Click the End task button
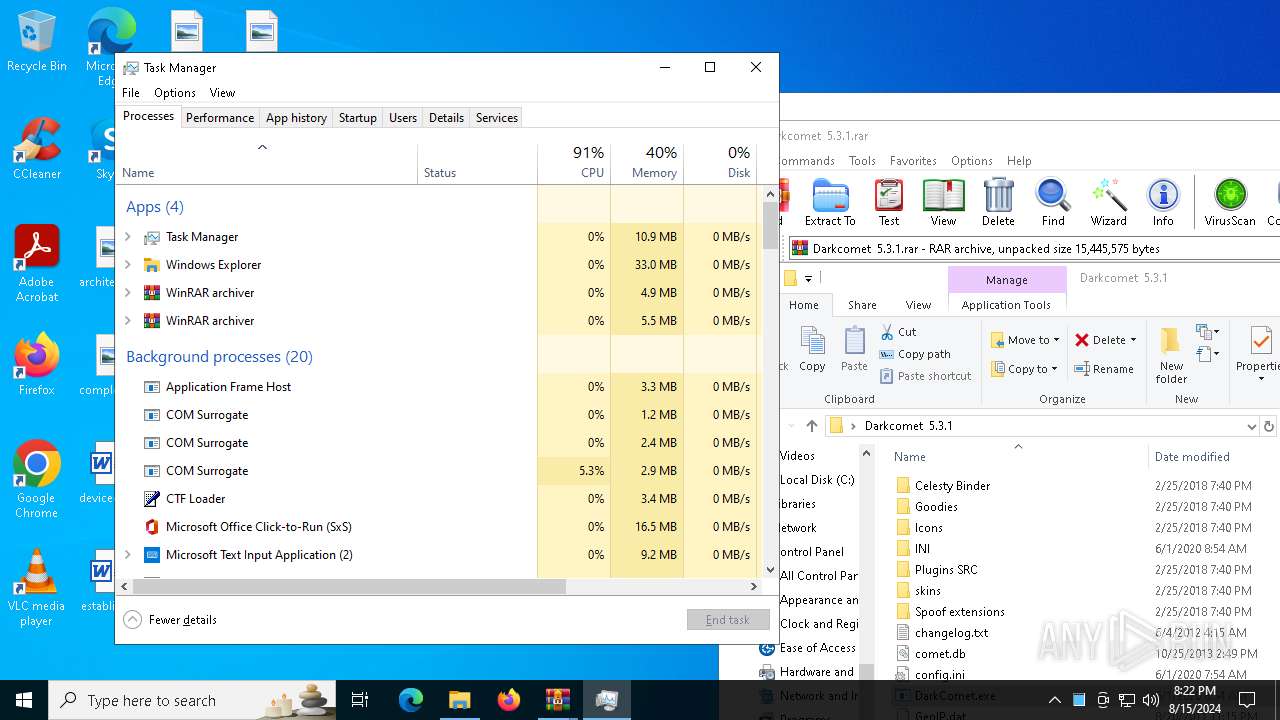The height and width of the screenshot is (720, 1280). [728, 620]
